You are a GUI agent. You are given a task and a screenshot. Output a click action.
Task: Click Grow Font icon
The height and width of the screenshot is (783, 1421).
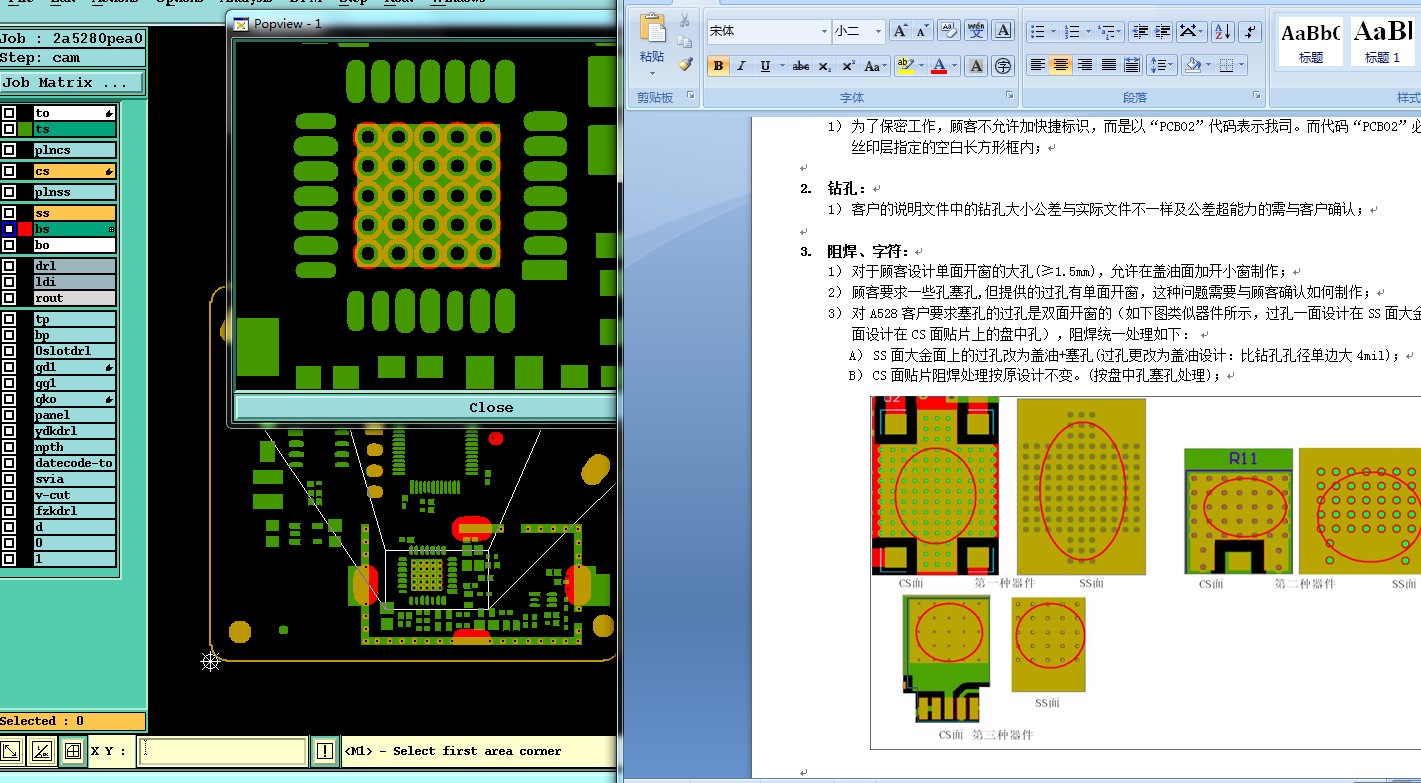point(900,31)
